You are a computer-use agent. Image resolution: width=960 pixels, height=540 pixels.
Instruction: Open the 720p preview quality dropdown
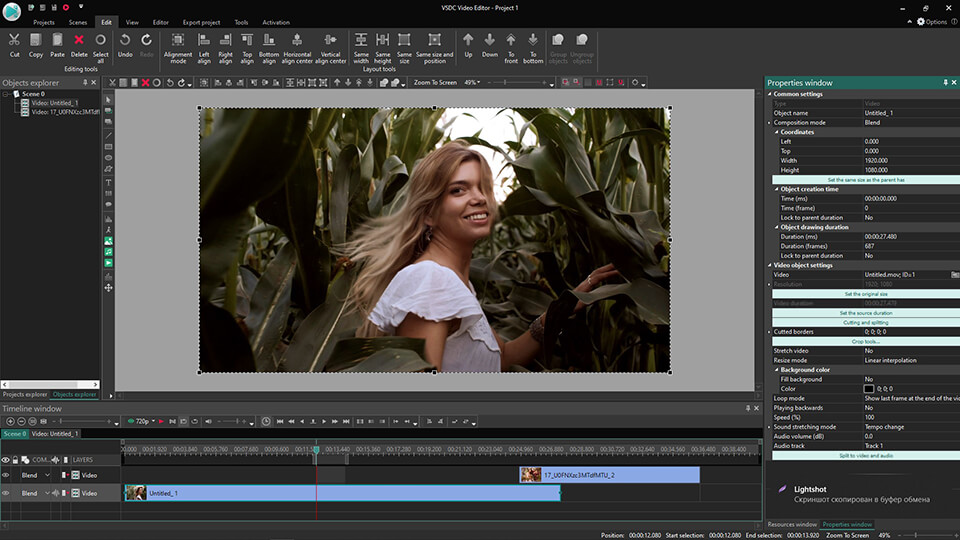(x=153, y=421)
